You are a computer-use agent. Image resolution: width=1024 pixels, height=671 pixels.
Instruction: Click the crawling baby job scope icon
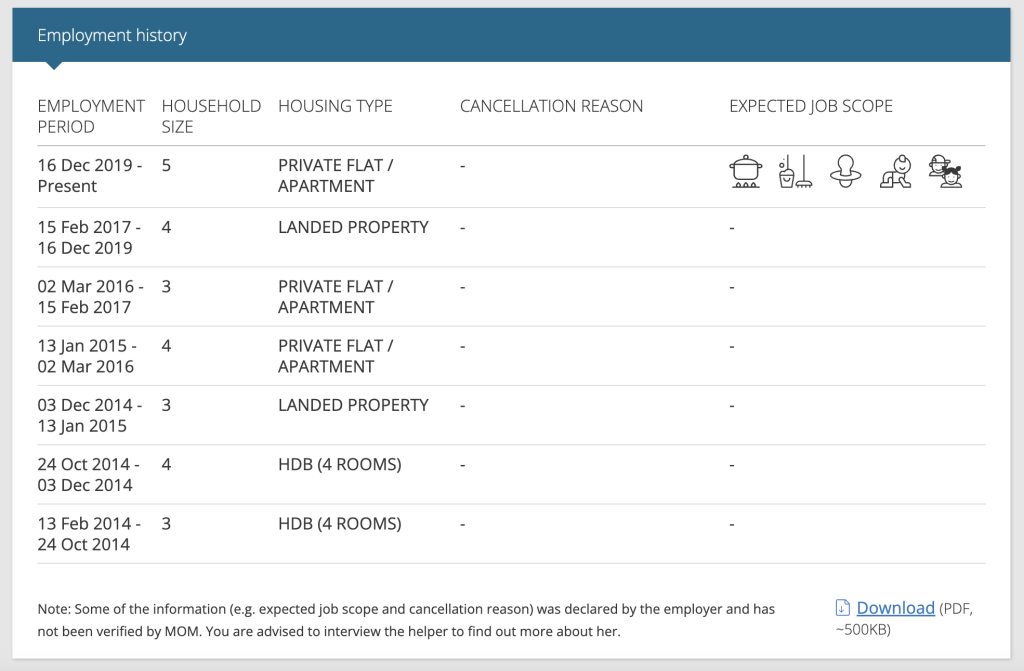tap(895, 172)
